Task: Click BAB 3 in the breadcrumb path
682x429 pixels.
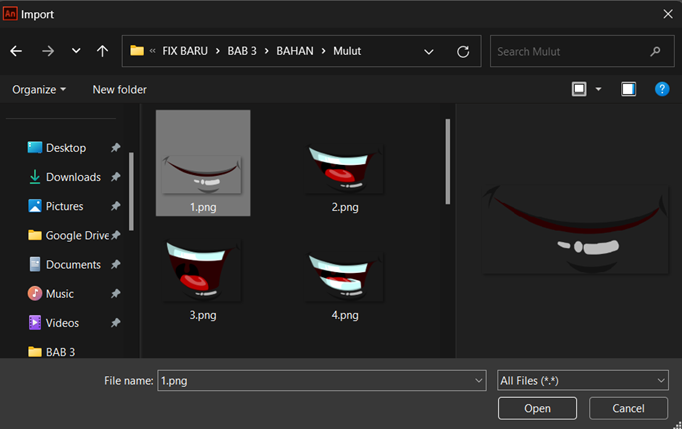Action: [x=242, y=51]
